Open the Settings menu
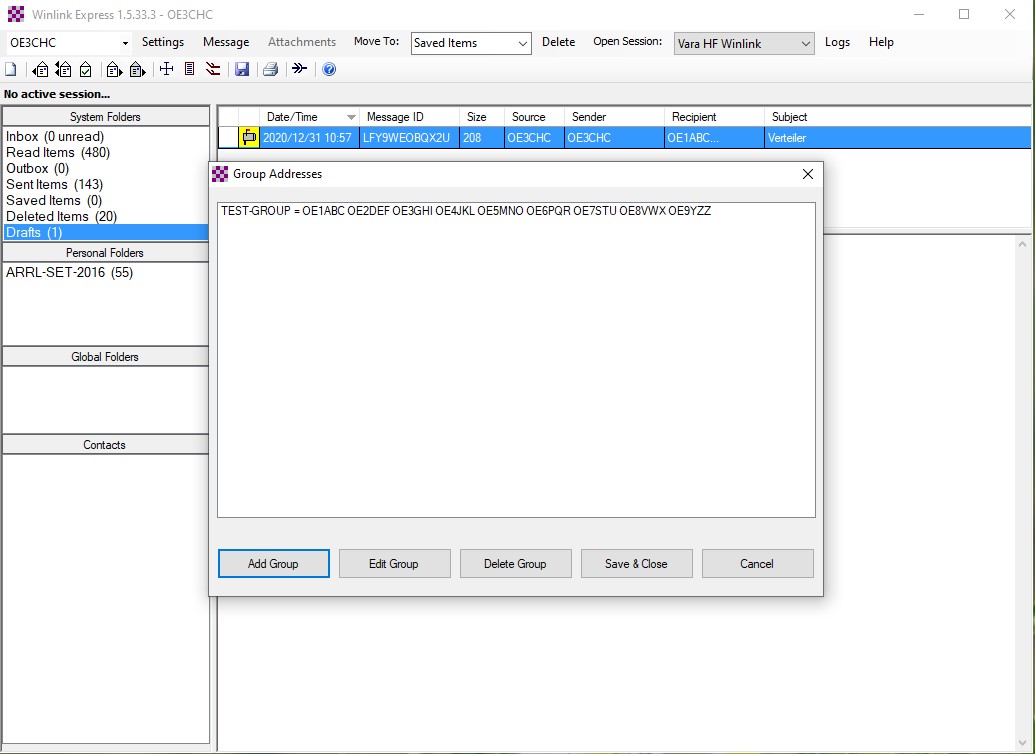 coord(163,42)
